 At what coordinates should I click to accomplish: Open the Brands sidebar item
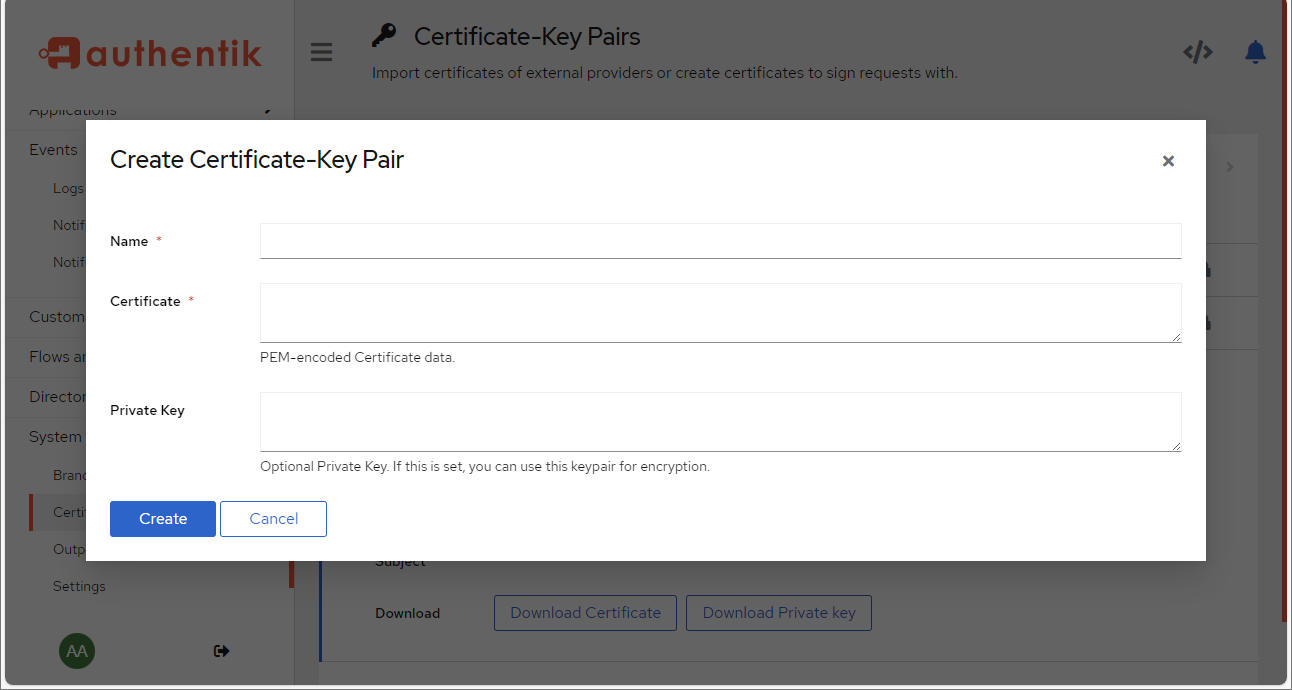(x=69, y=475)
